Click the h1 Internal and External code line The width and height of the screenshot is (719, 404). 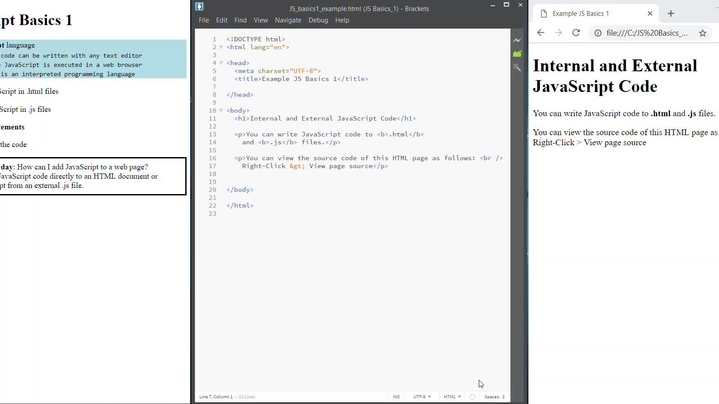pyautogui.click(x=325, y=118)
